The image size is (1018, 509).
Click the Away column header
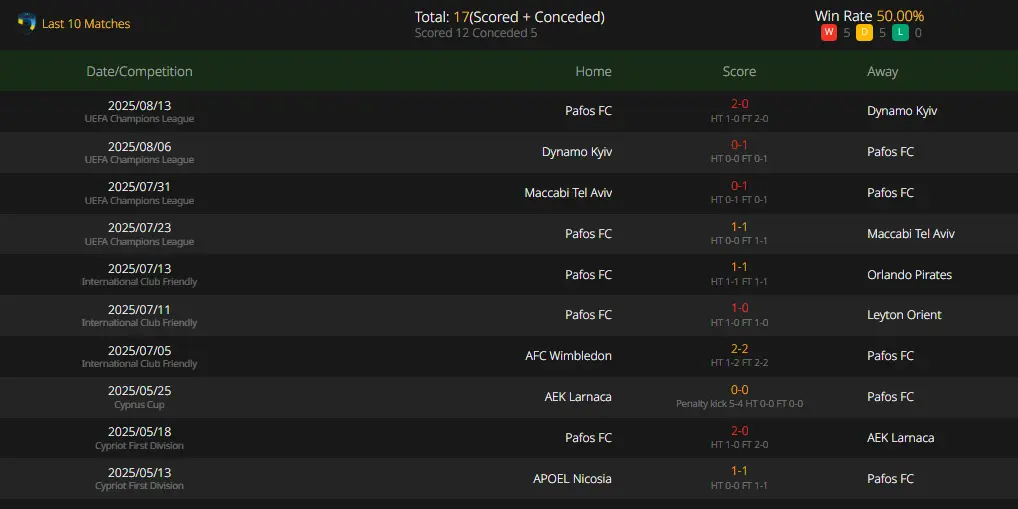[882, 71]
